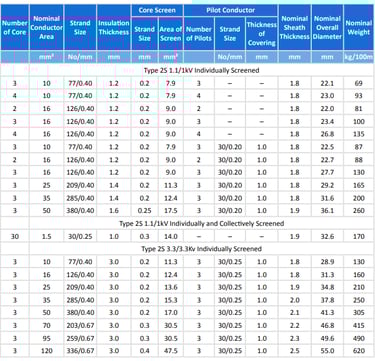Select the conductor area value 95
Image resolution: width=375 pixels, height=361 pixels.
46,338
